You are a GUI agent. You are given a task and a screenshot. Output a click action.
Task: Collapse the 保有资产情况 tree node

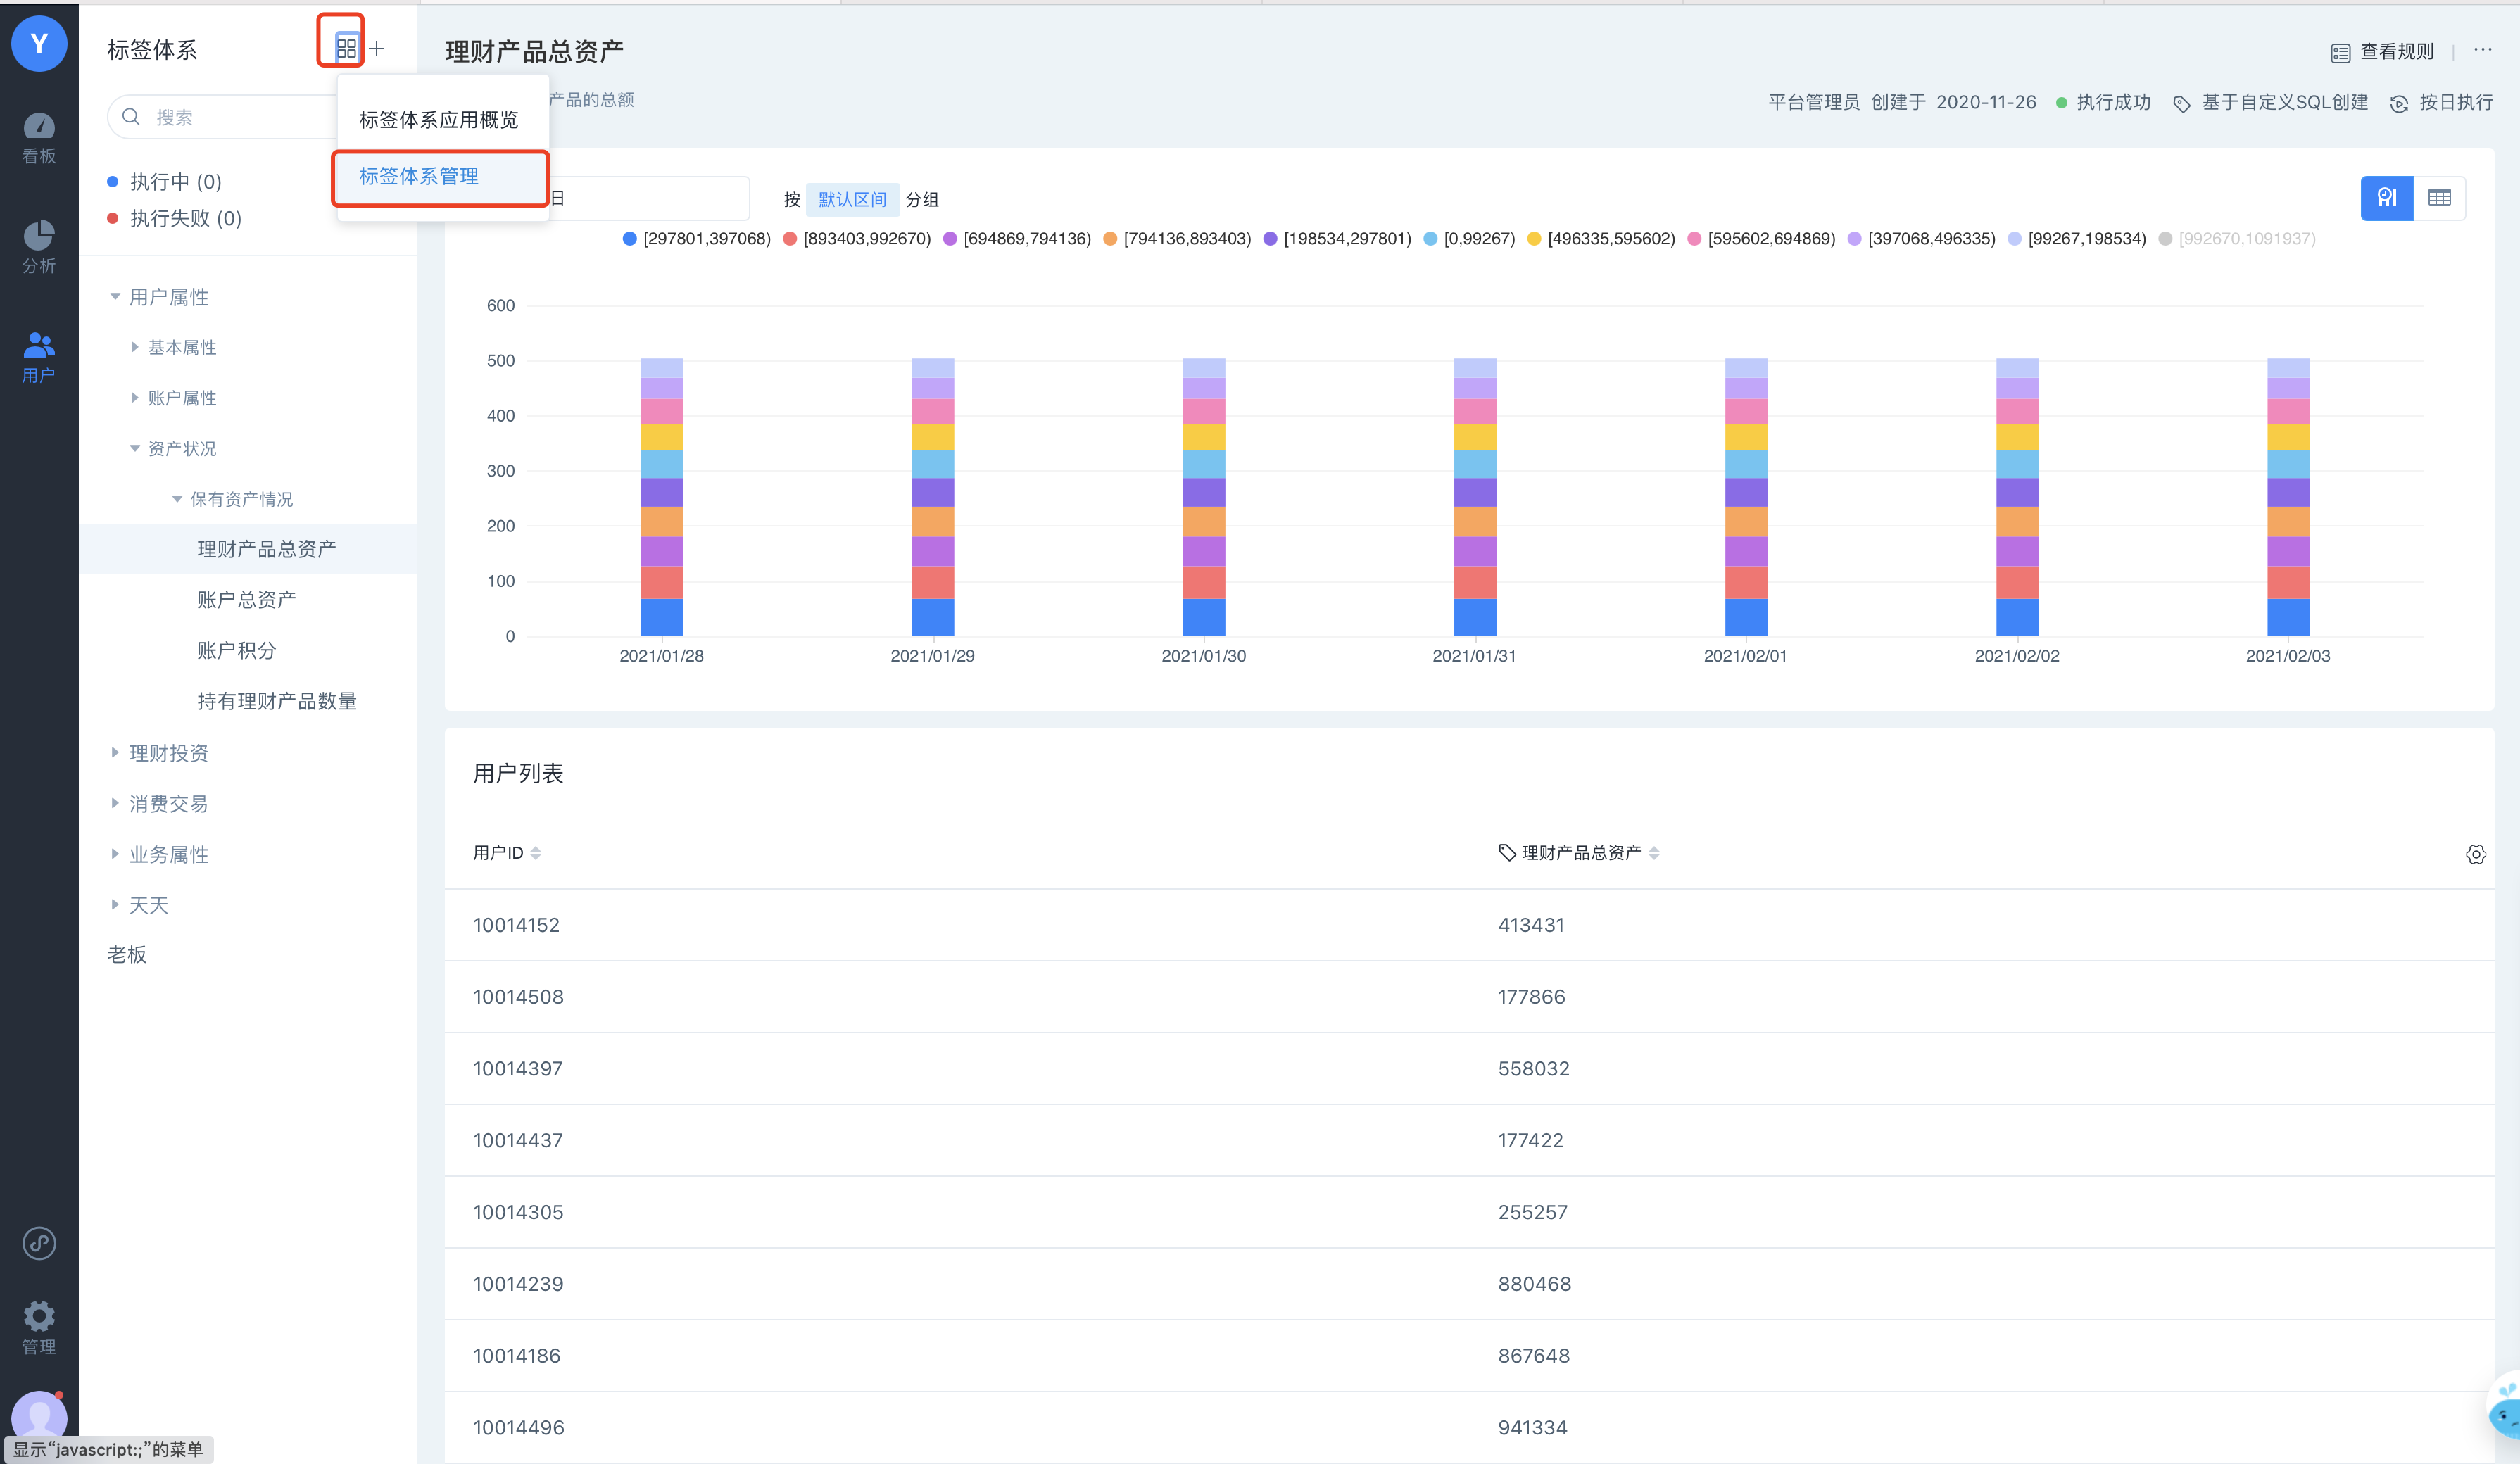coord(177,498)
